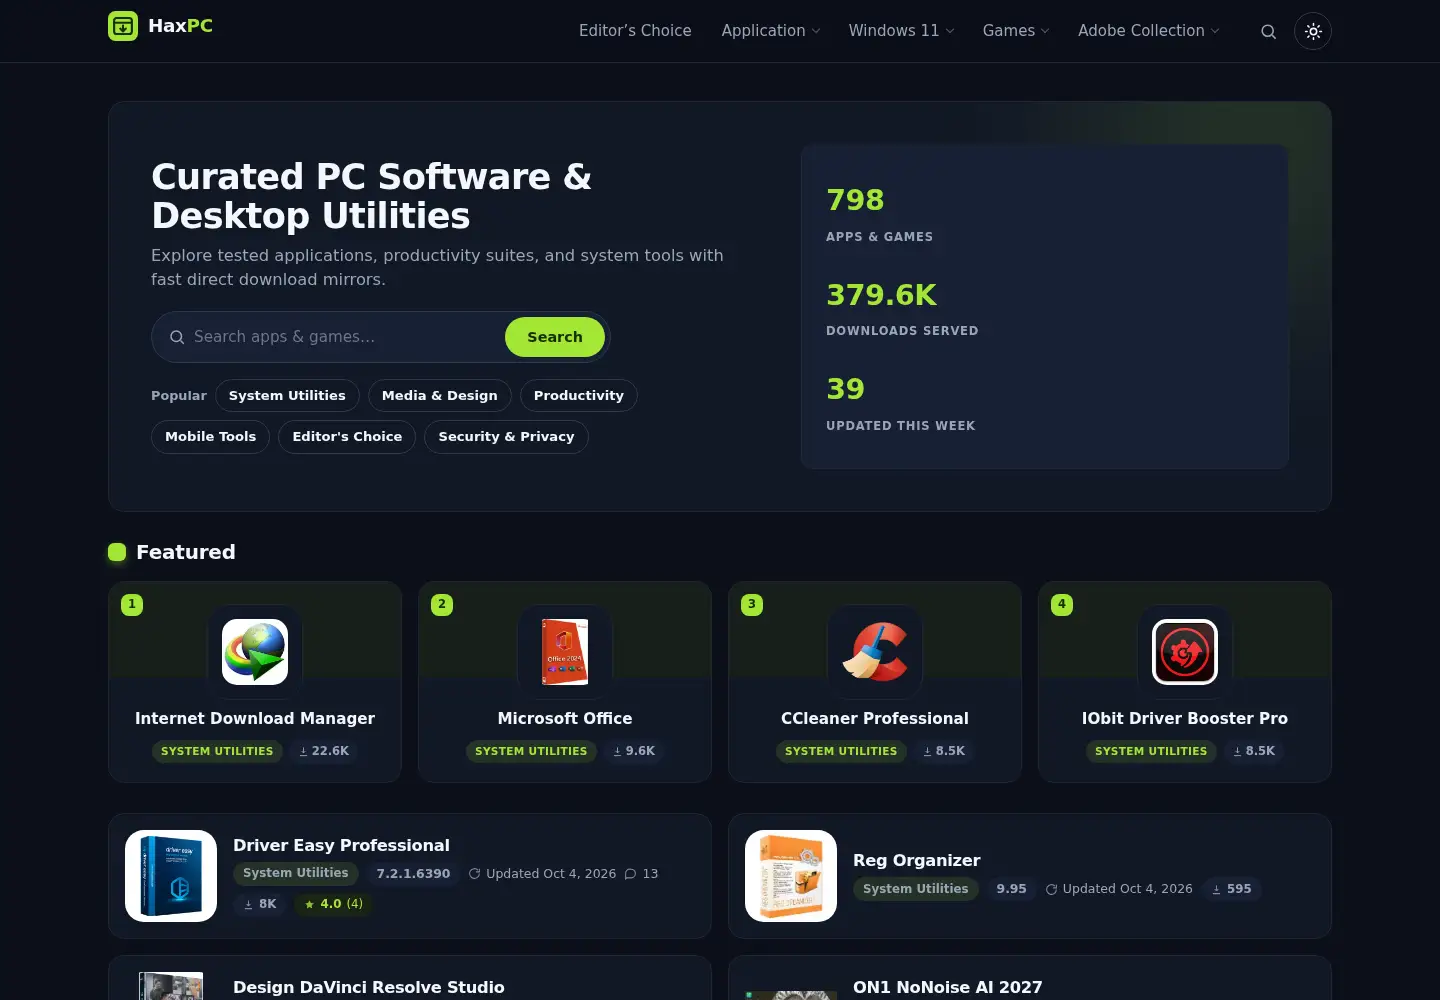The height and width of the screenshot is (1000, 1440).
Task: Click the Internet Download Manager app icon
Action: tap(255, 652)
